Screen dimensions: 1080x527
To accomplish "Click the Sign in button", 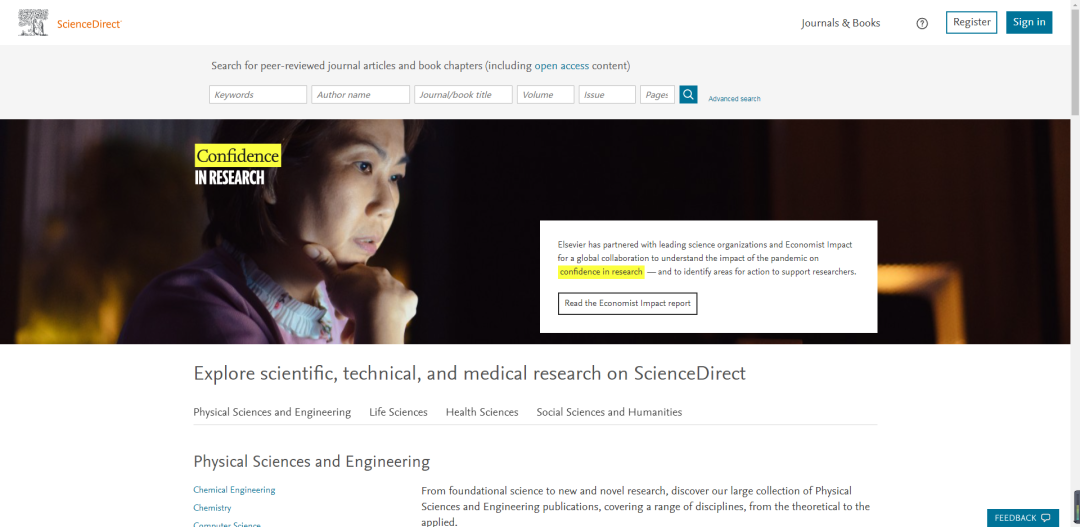I will [1029, 22].
